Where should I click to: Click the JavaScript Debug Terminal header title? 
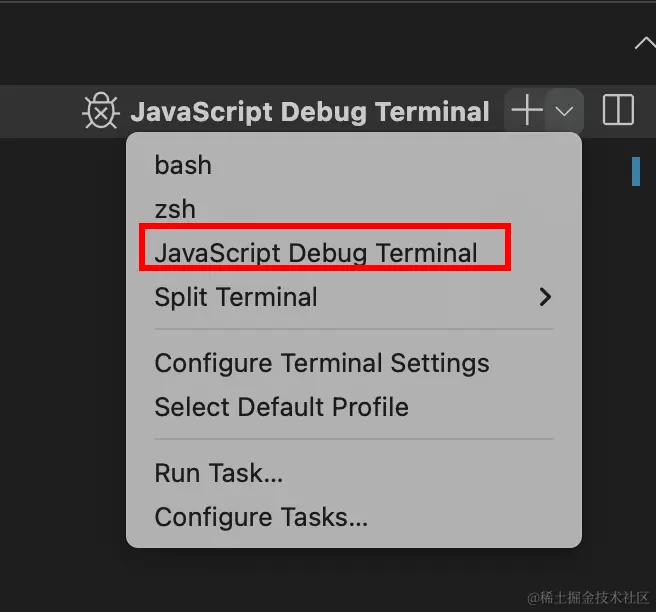pos(310,111)
